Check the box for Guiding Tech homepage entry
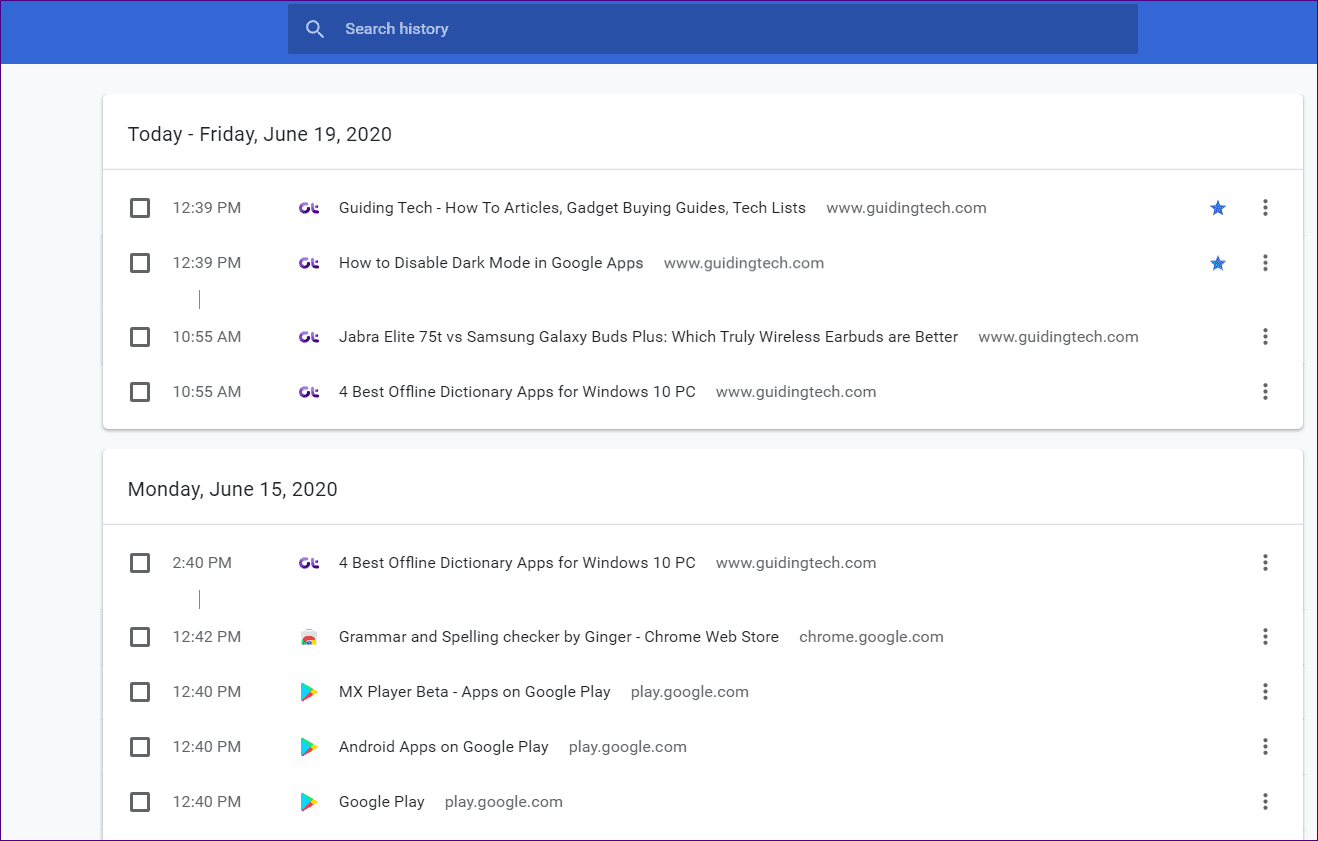1318x841 pixels. pyautogui.click(x=140, y=208)
